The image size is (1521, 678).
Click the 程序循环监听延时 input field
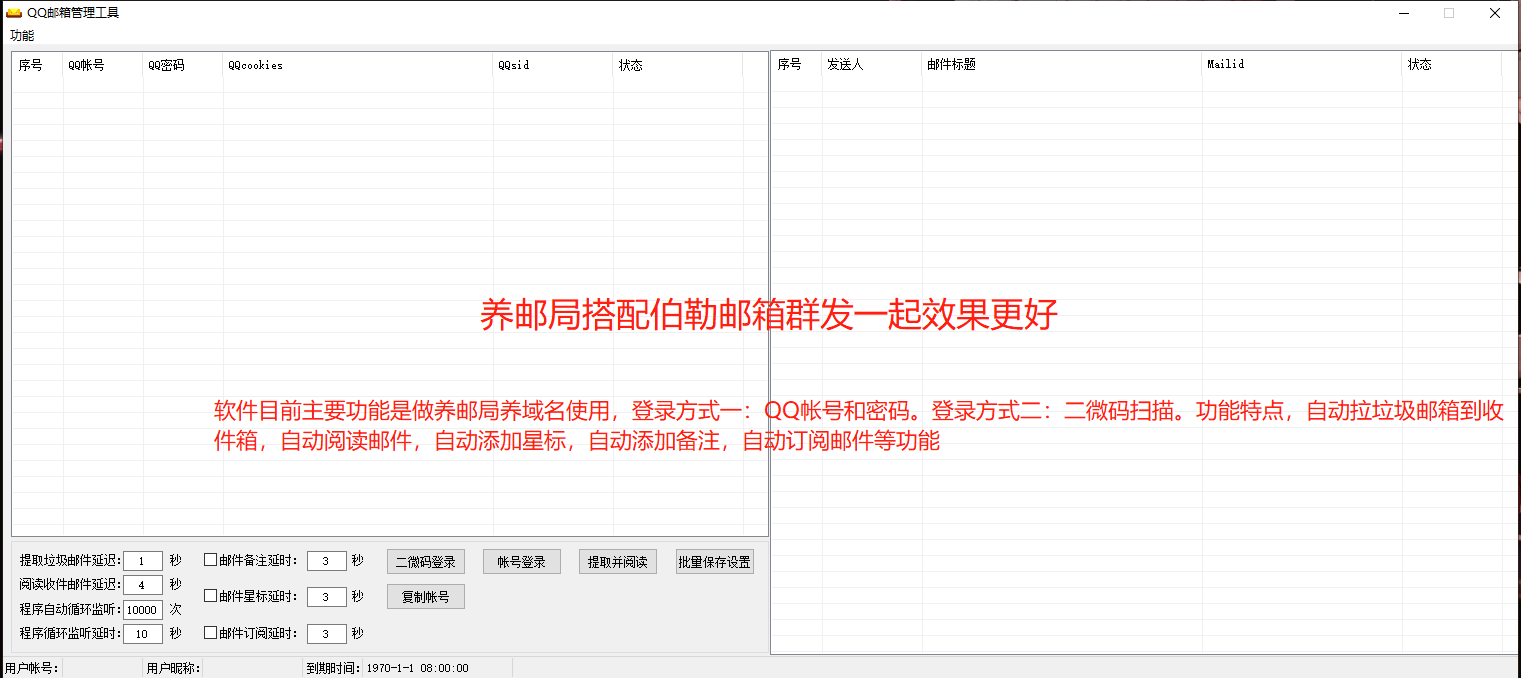coord(143,634)
